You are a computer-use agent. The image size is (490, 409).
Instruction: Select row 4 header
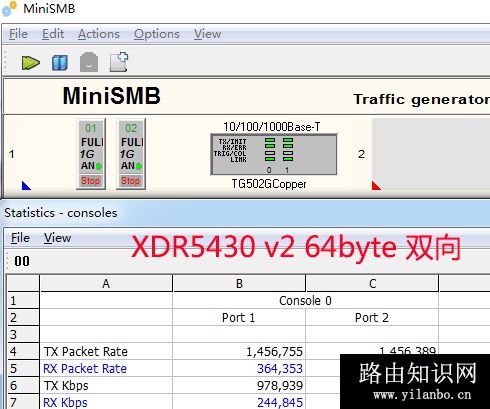click(23, 351)
